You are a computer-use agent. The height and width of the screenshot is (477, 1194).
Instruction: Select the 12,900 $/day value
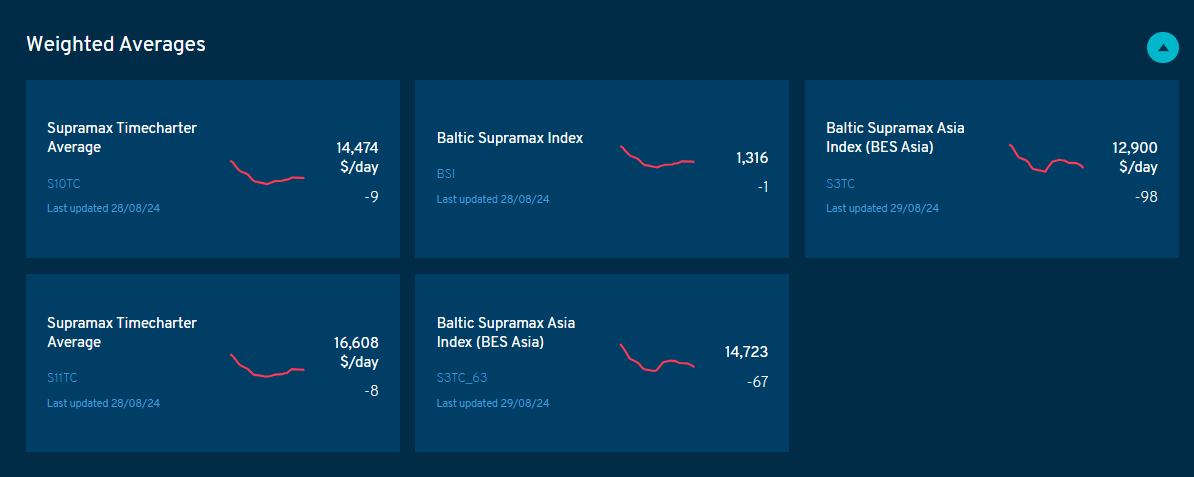point(1134,157)
